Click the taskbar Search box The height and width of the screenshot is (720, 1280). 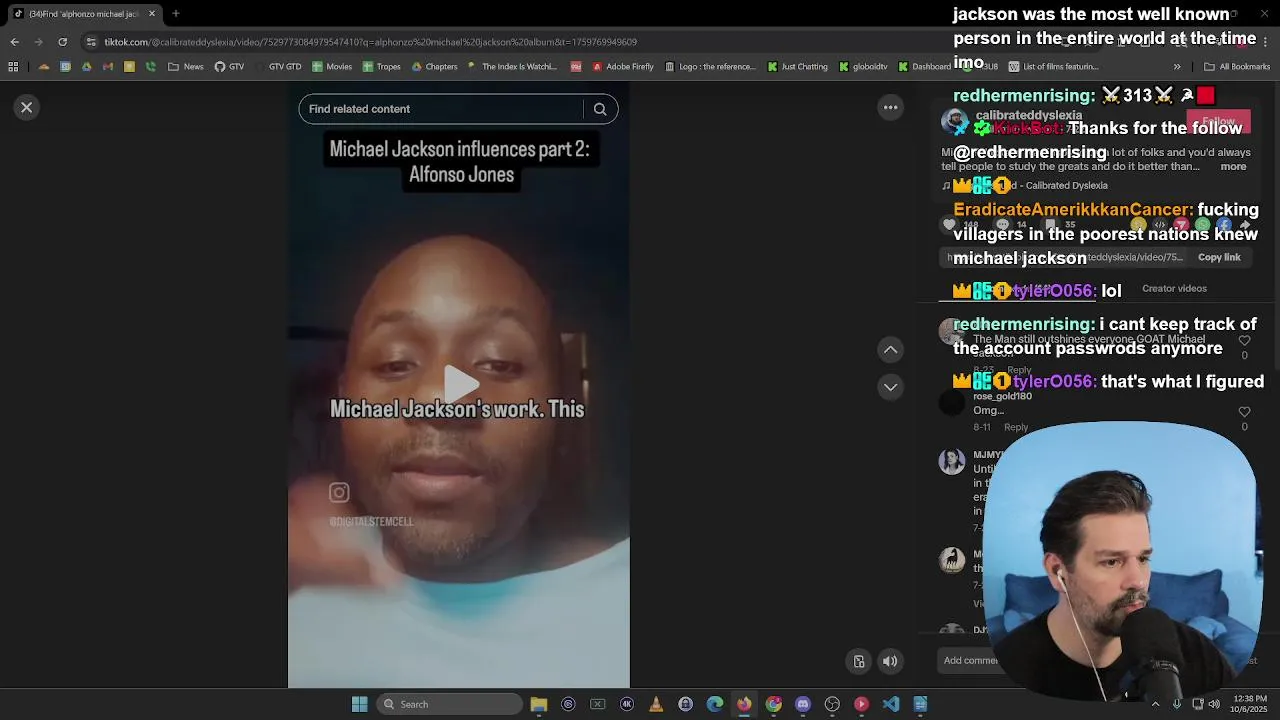click(x=449, y=704)
